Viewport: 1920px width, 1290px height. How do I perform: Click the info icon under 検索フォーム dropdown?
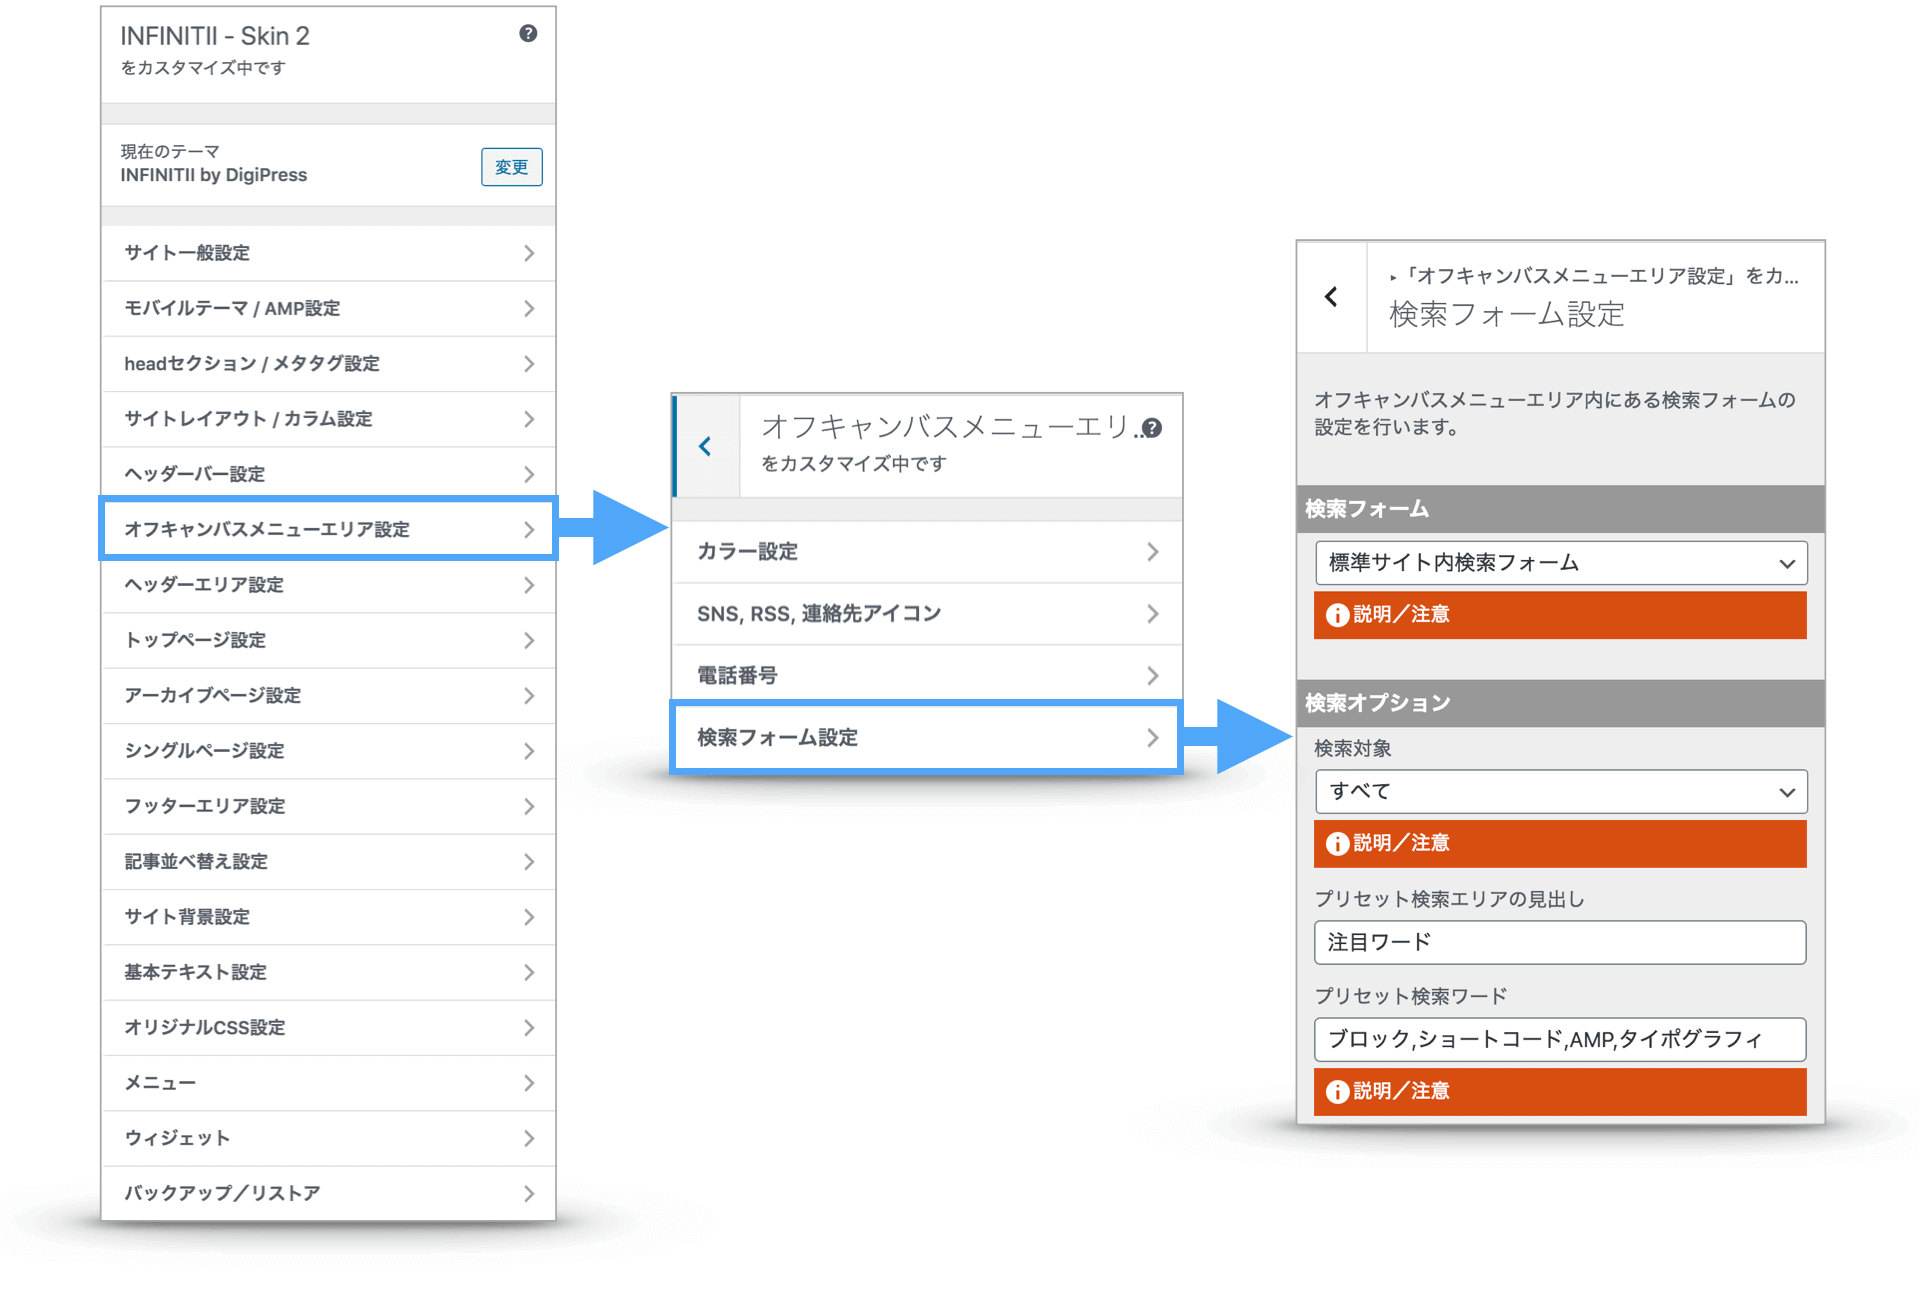pyautogui.click(x=1337, y=615)
